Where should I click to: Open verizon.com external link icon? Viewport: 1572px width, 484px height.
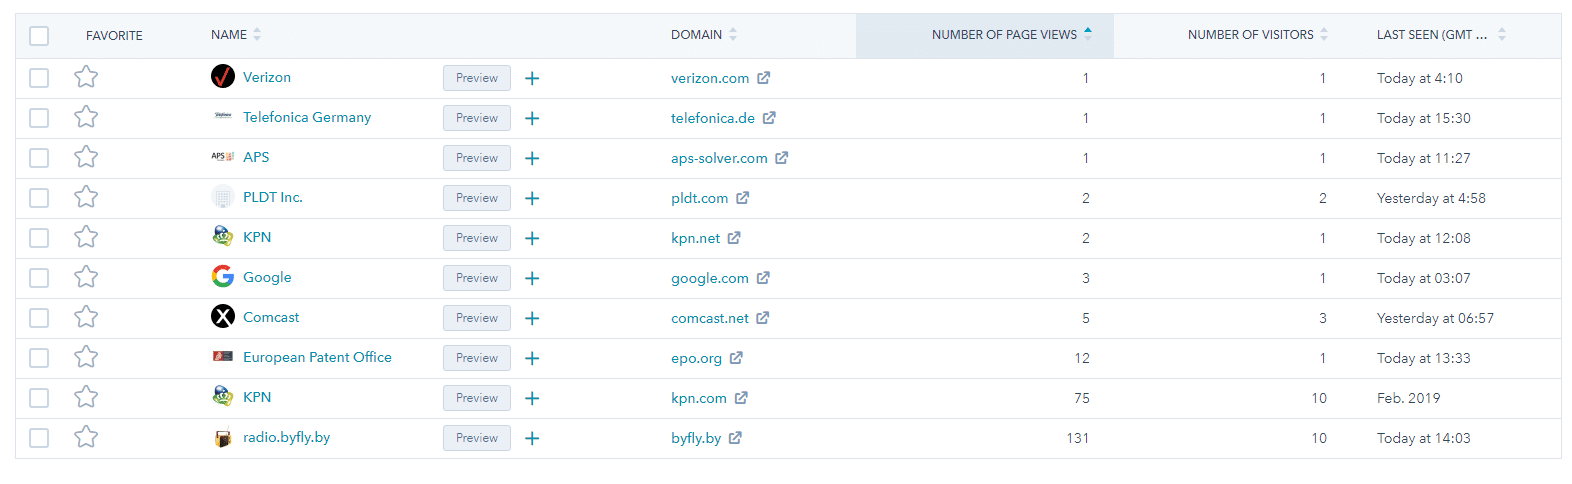763,78
